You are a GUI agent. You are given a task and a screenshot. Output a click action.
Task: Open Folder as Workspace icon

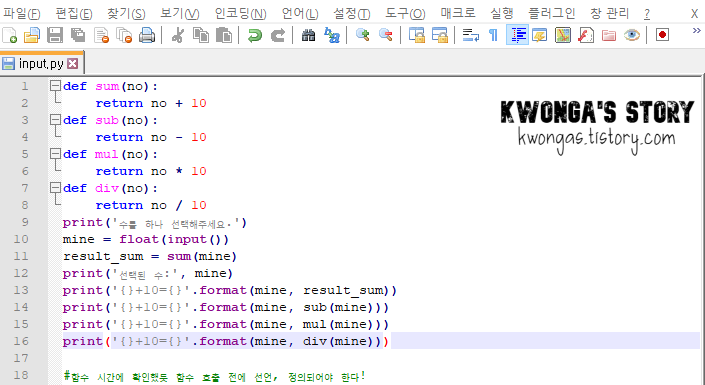(x=609, y=35)
